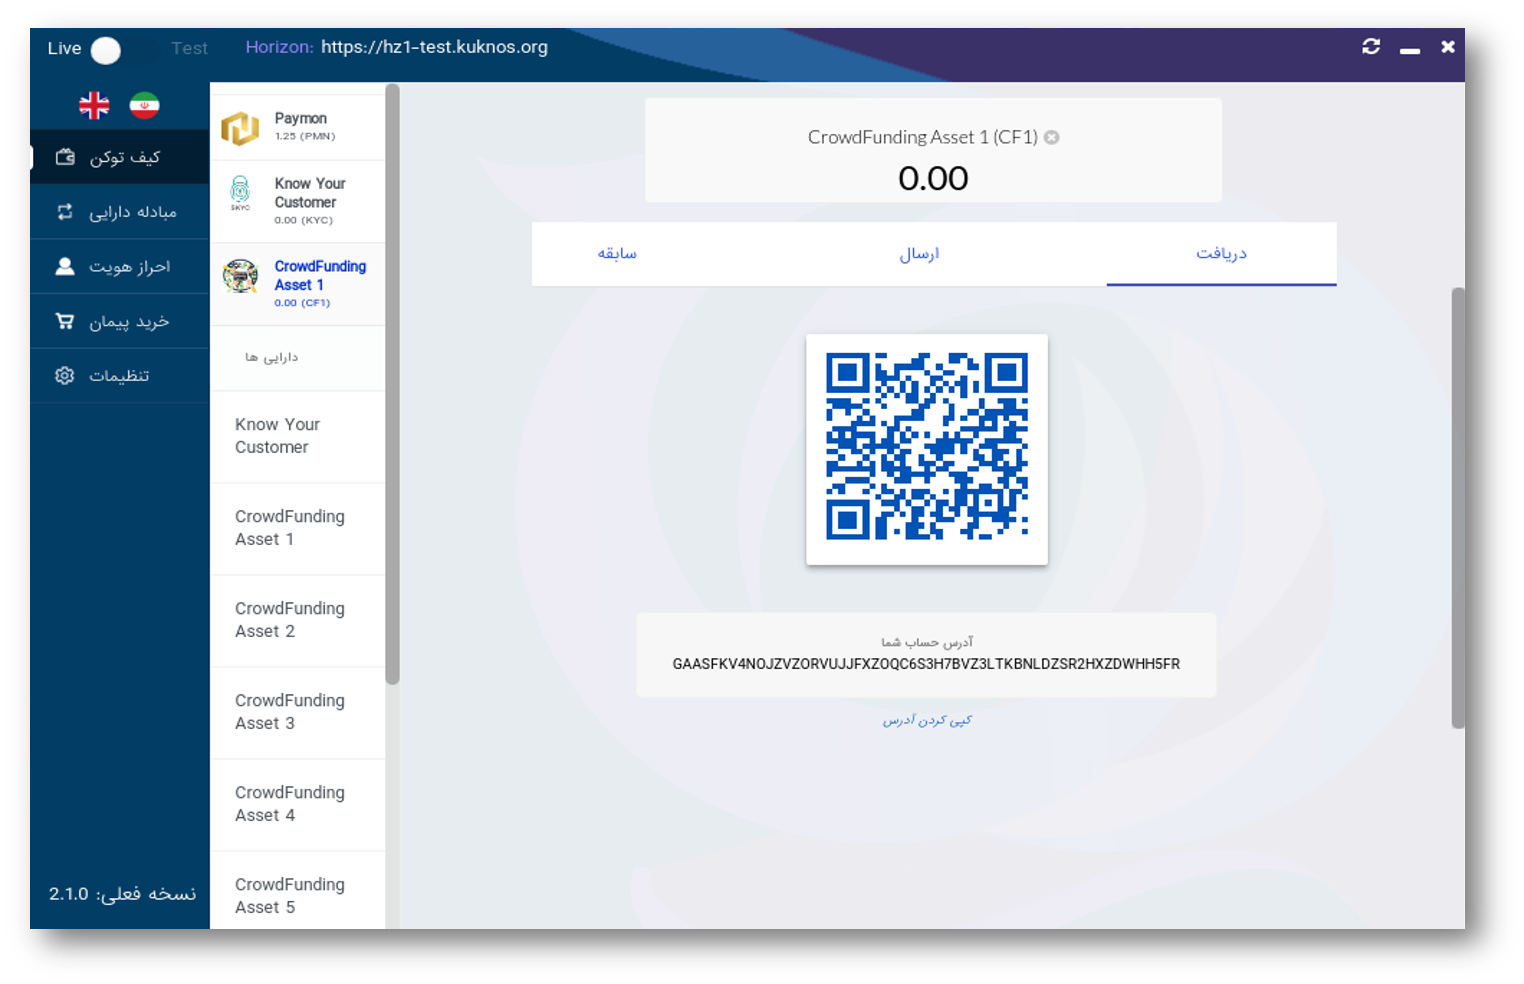Switch to the history (سابقه) tab

tap(617, 254)
